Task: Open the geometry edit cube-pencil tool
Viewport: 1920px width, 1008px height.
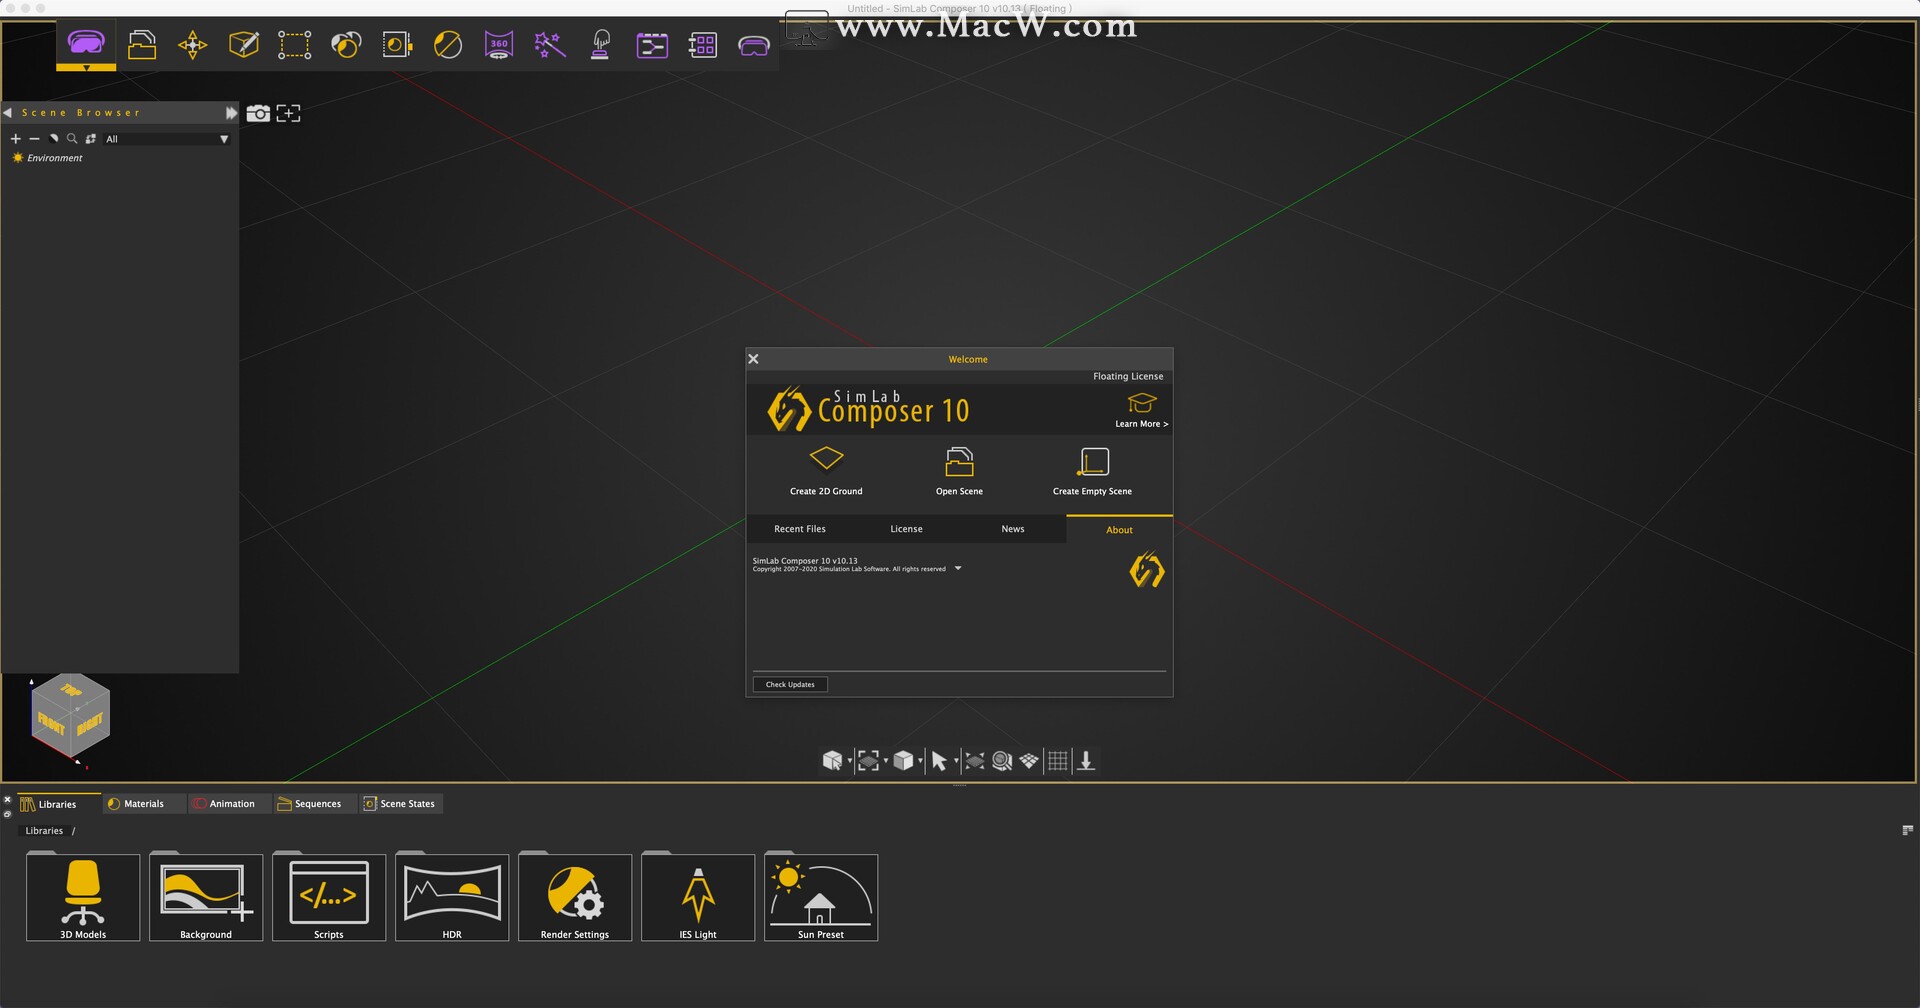Action: coord(244,44)
